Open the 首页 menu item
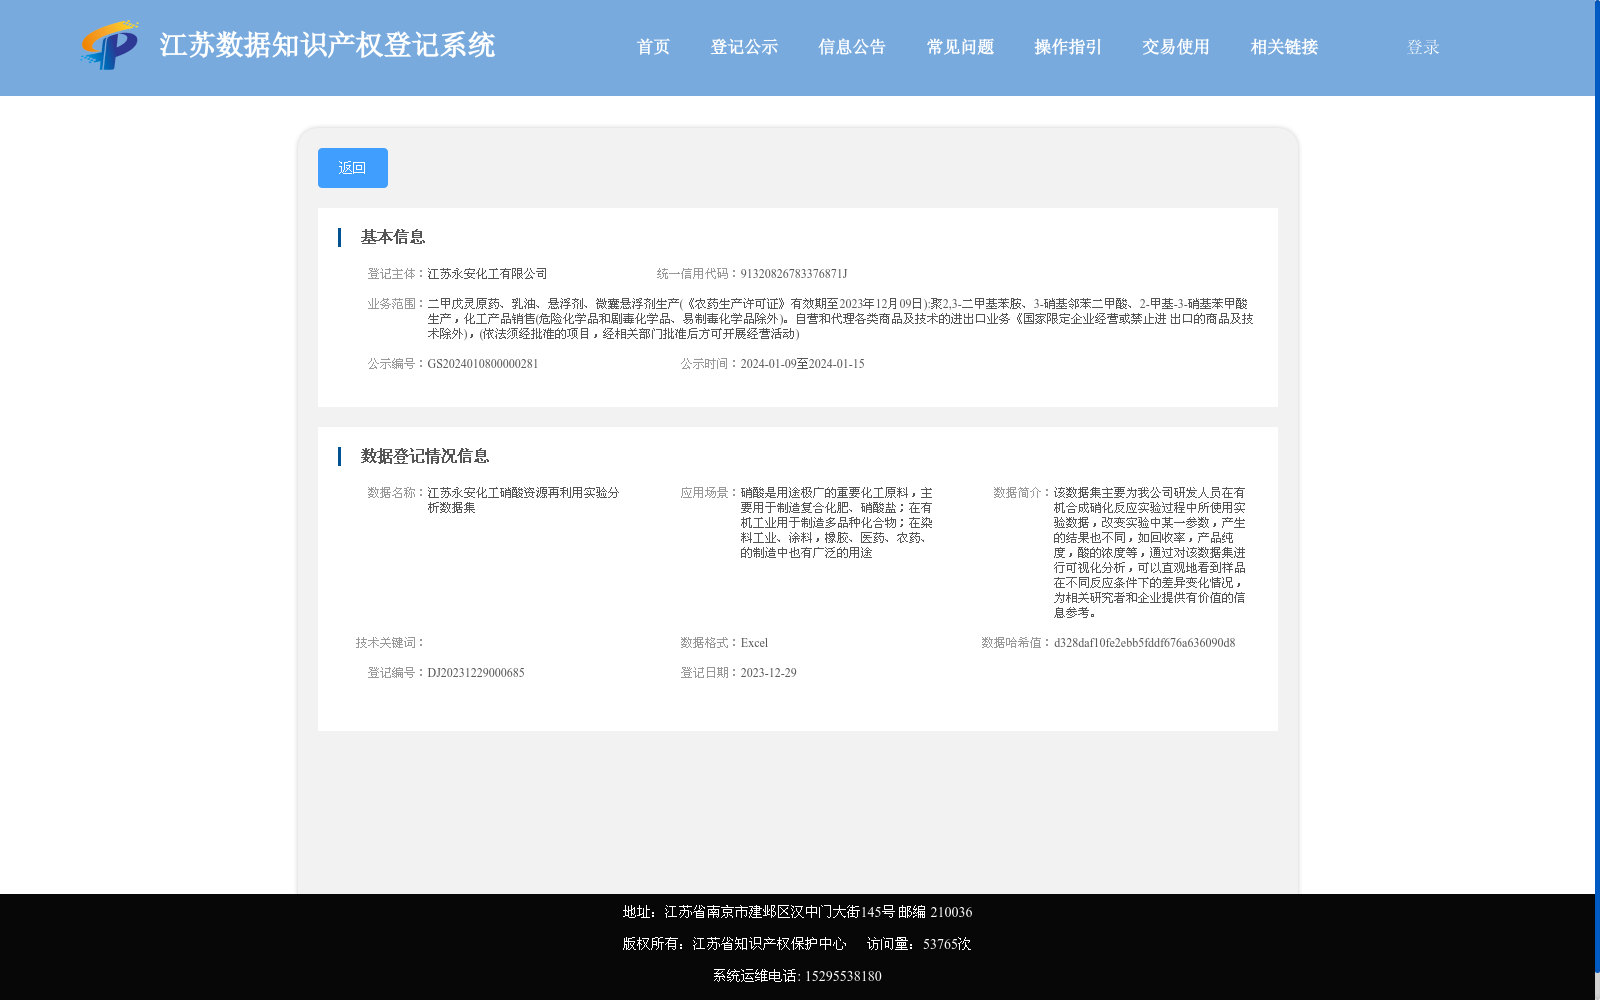Screen dimensions: 1600x1000 click(x=653, y=47)
